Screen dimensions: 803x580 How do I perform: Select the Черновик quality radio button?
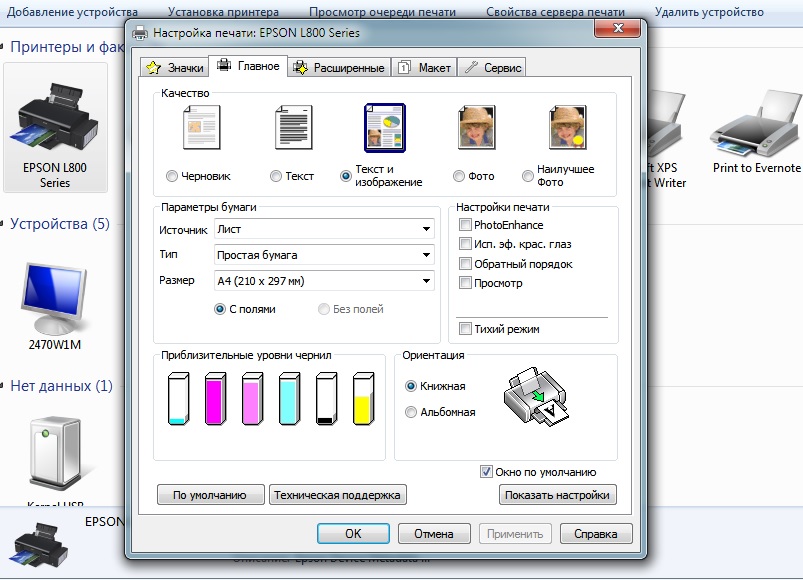click(172, 176)
